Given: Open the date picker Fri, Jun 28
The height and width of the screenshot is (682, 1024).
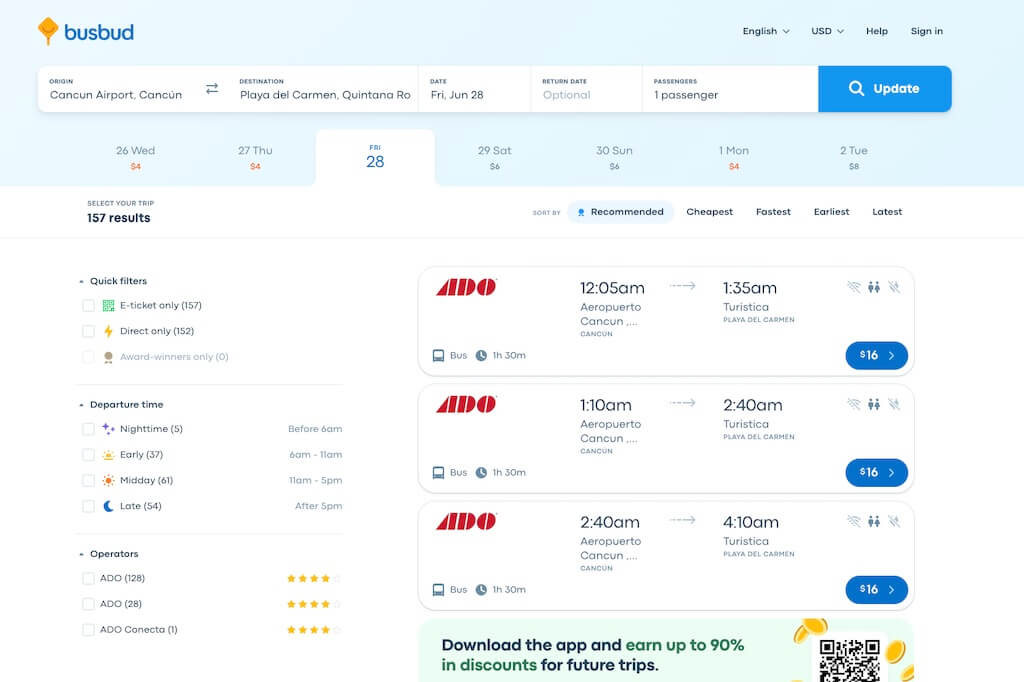Looking at the screenshot, I should [x=474, y=89].
